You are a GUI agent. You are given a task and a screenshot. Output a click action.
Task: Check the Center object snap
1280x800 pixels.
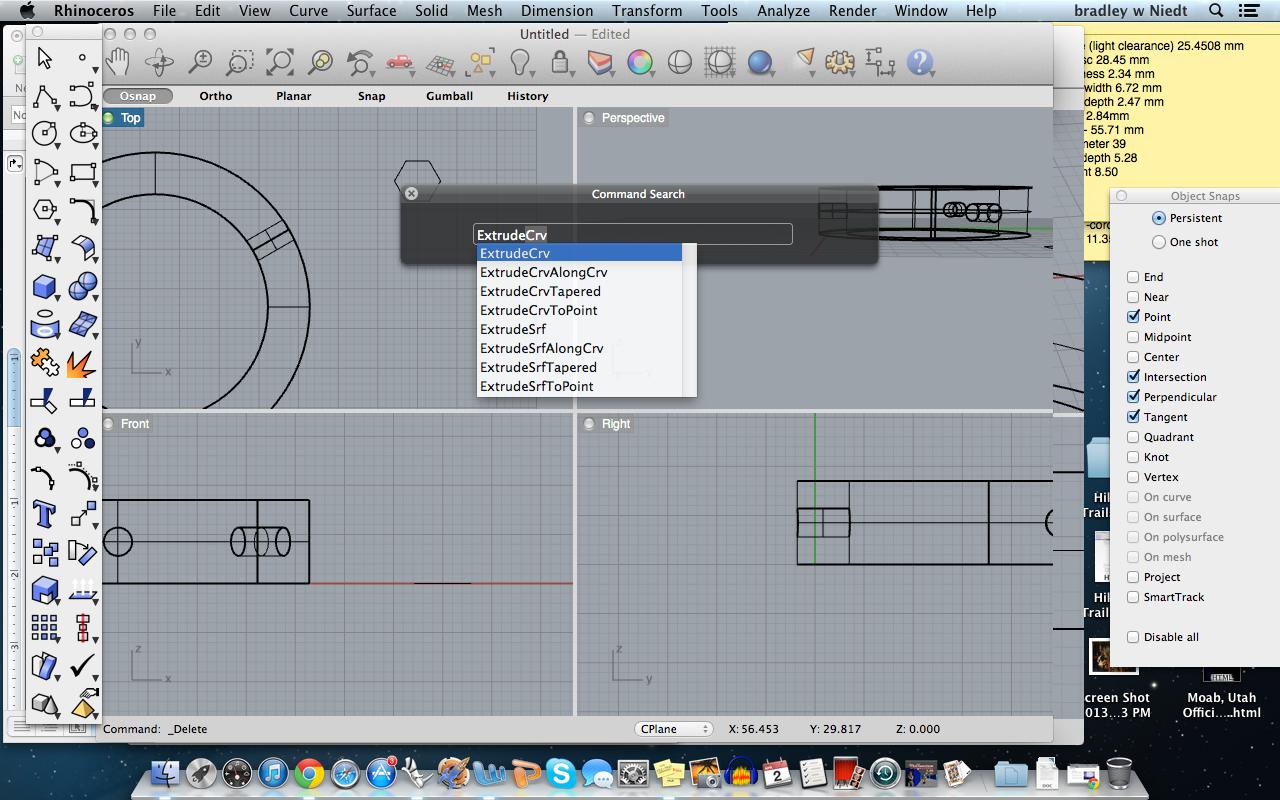pyautogui.click(x=1133, y=357)
